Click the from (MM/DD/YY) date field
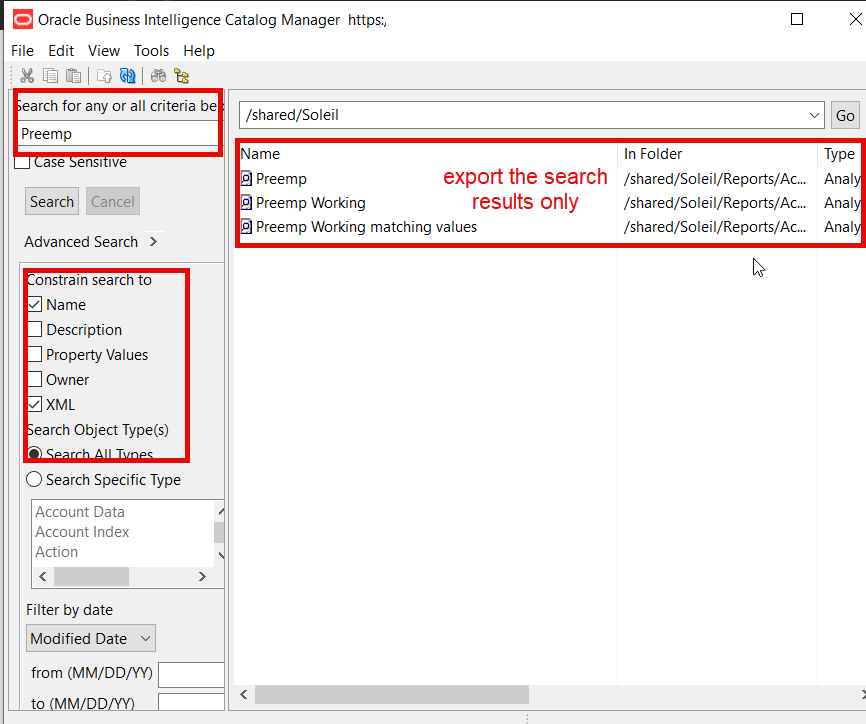 tap(191, 675)
